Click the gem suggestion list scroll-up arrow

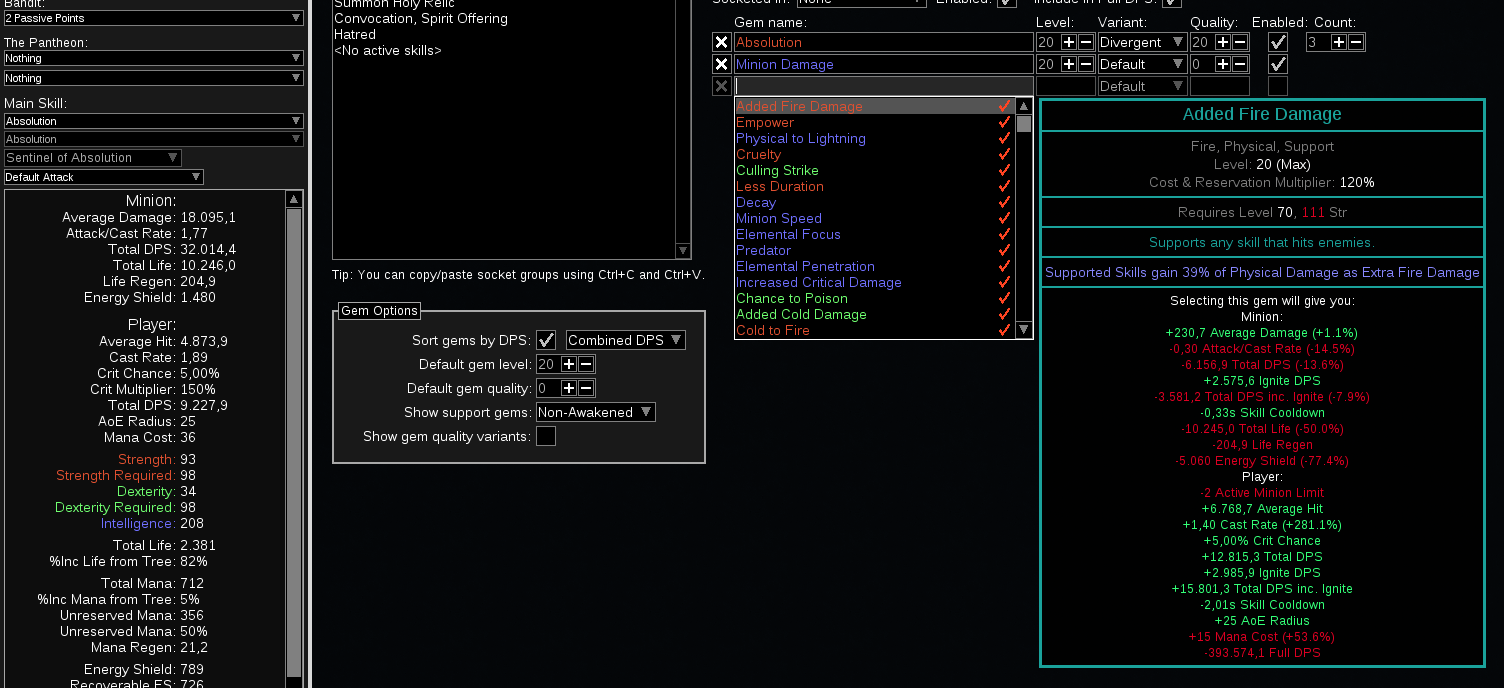tap(1024, 106)
